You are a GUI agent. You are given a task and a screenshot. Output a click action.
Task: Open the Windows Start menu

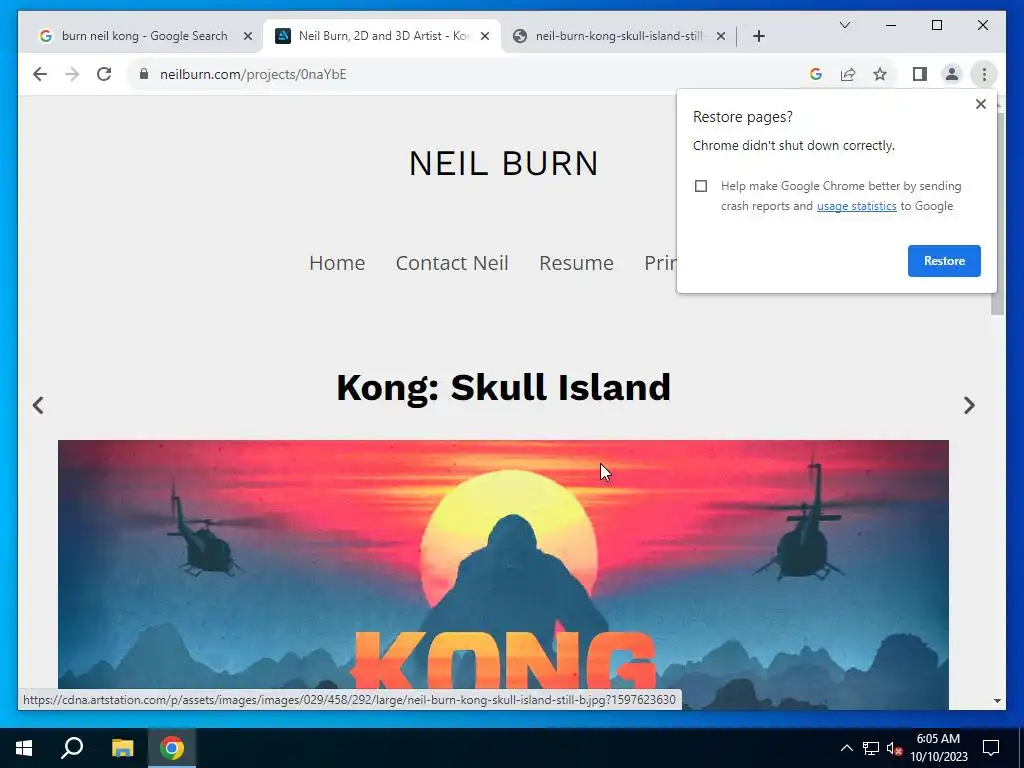click(x=24, y=748)
